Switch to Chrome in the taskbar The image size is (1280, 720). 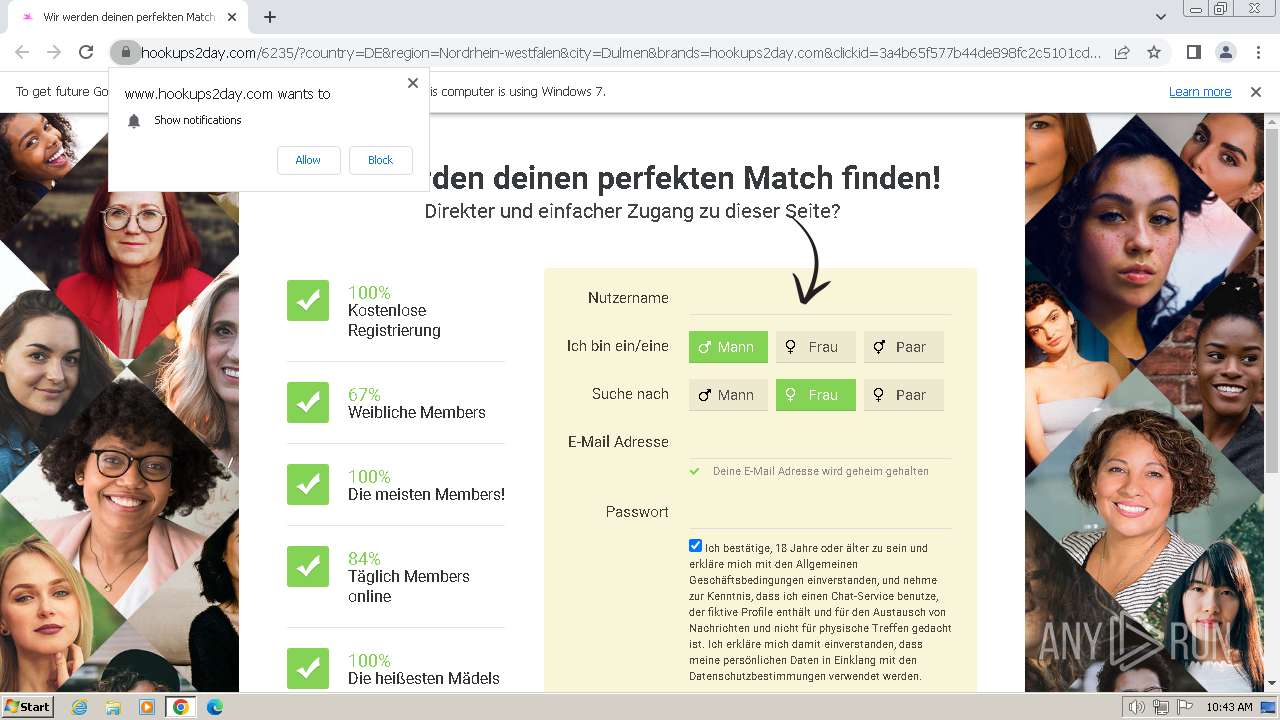click(x=180, y=707)
